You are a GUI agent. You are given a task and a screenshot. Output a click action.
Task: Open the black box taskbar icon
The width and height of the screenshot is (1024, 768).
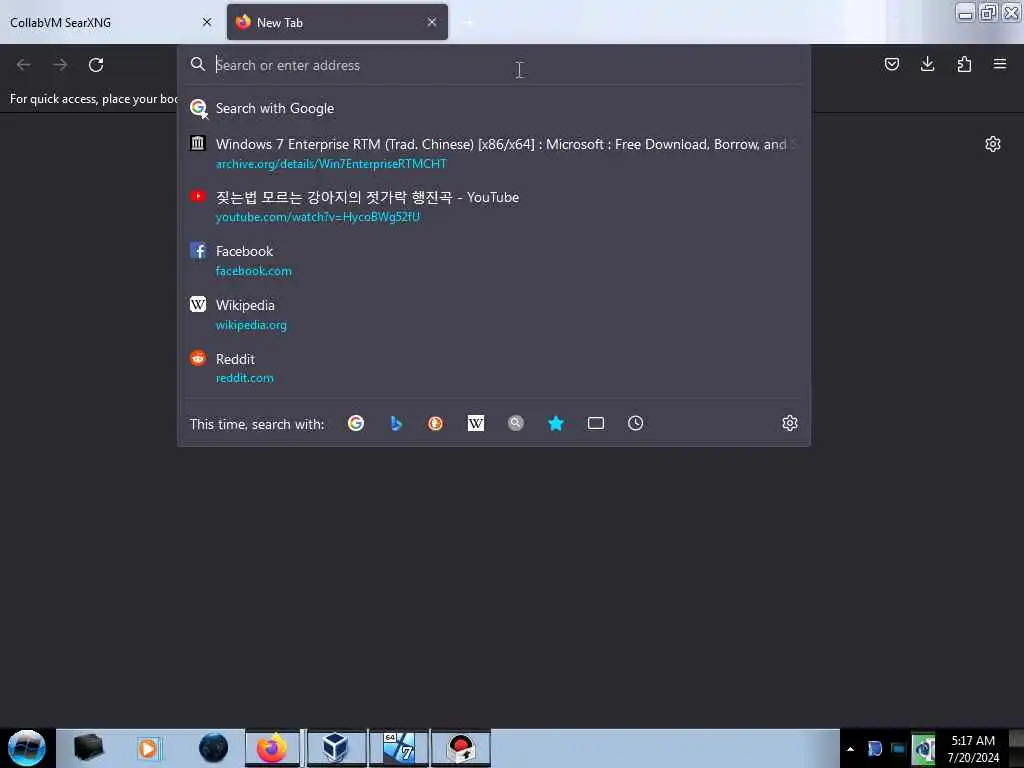click(x=88, y=748)
